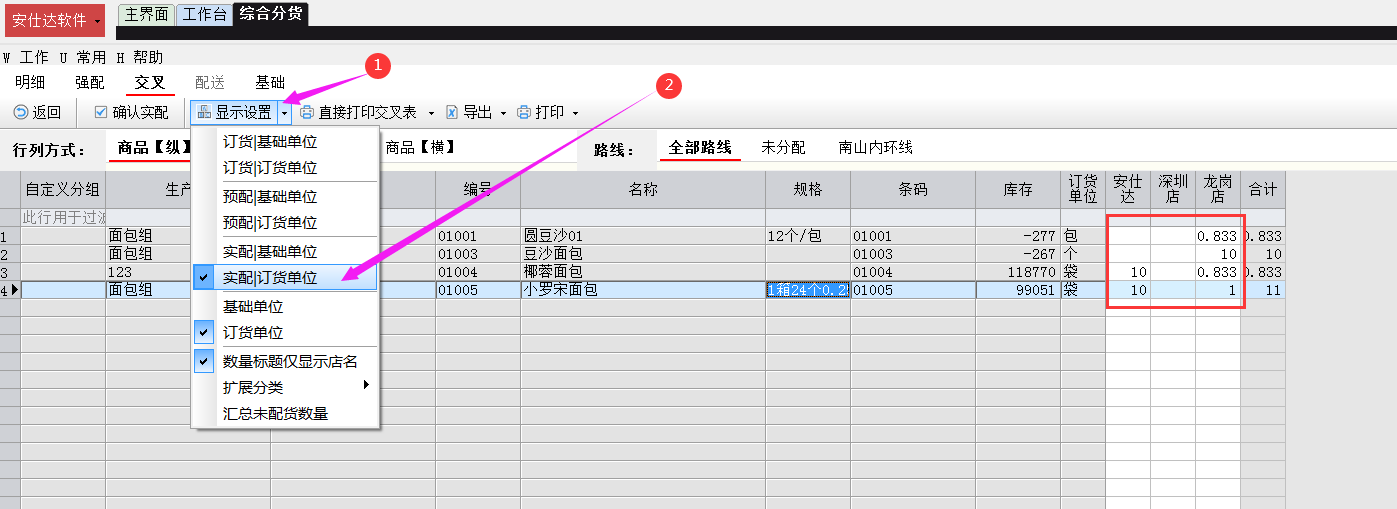1397x509 pixels.
Task: Select the 综合分货 tab
Action: (x=270, y=14)
